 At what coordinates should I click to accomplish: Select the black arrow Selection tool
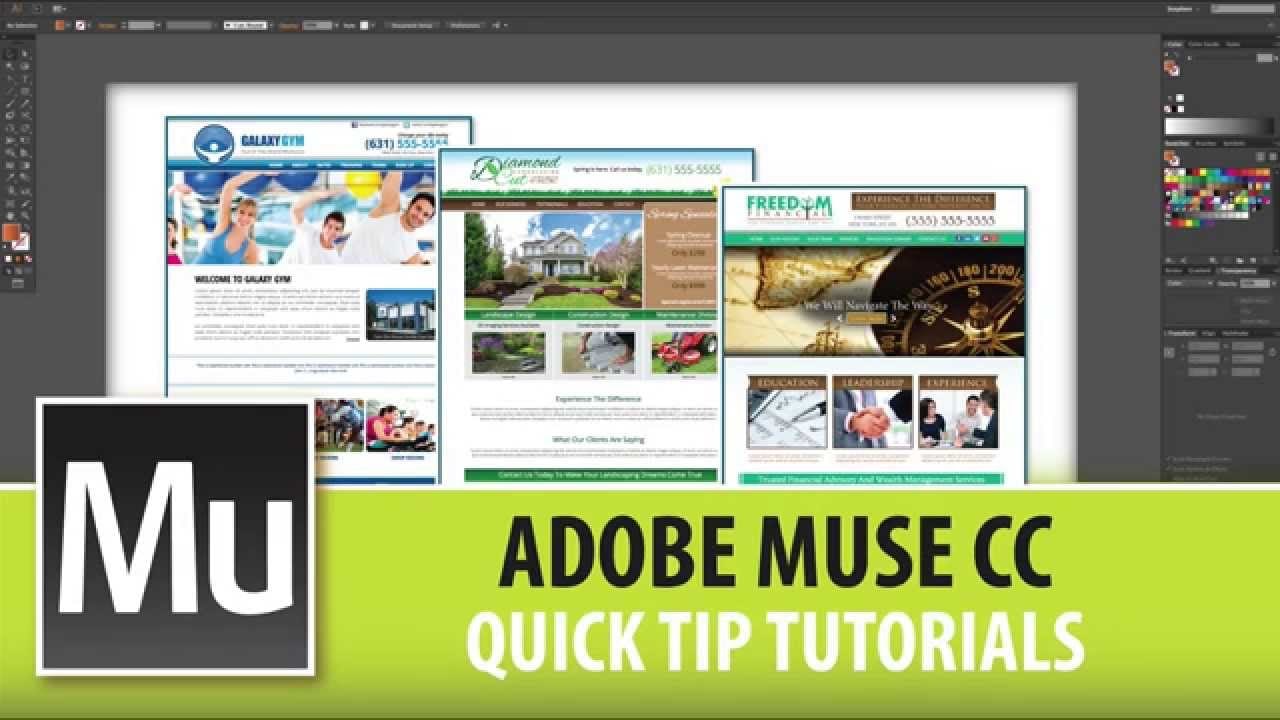[x=9, y=53]
